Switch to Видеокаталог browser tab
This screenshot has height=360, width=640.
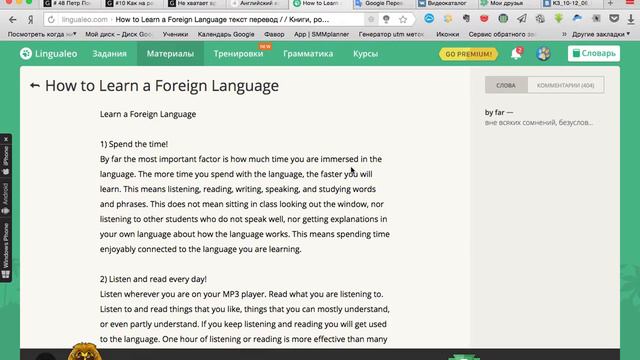tap(443, 3)
